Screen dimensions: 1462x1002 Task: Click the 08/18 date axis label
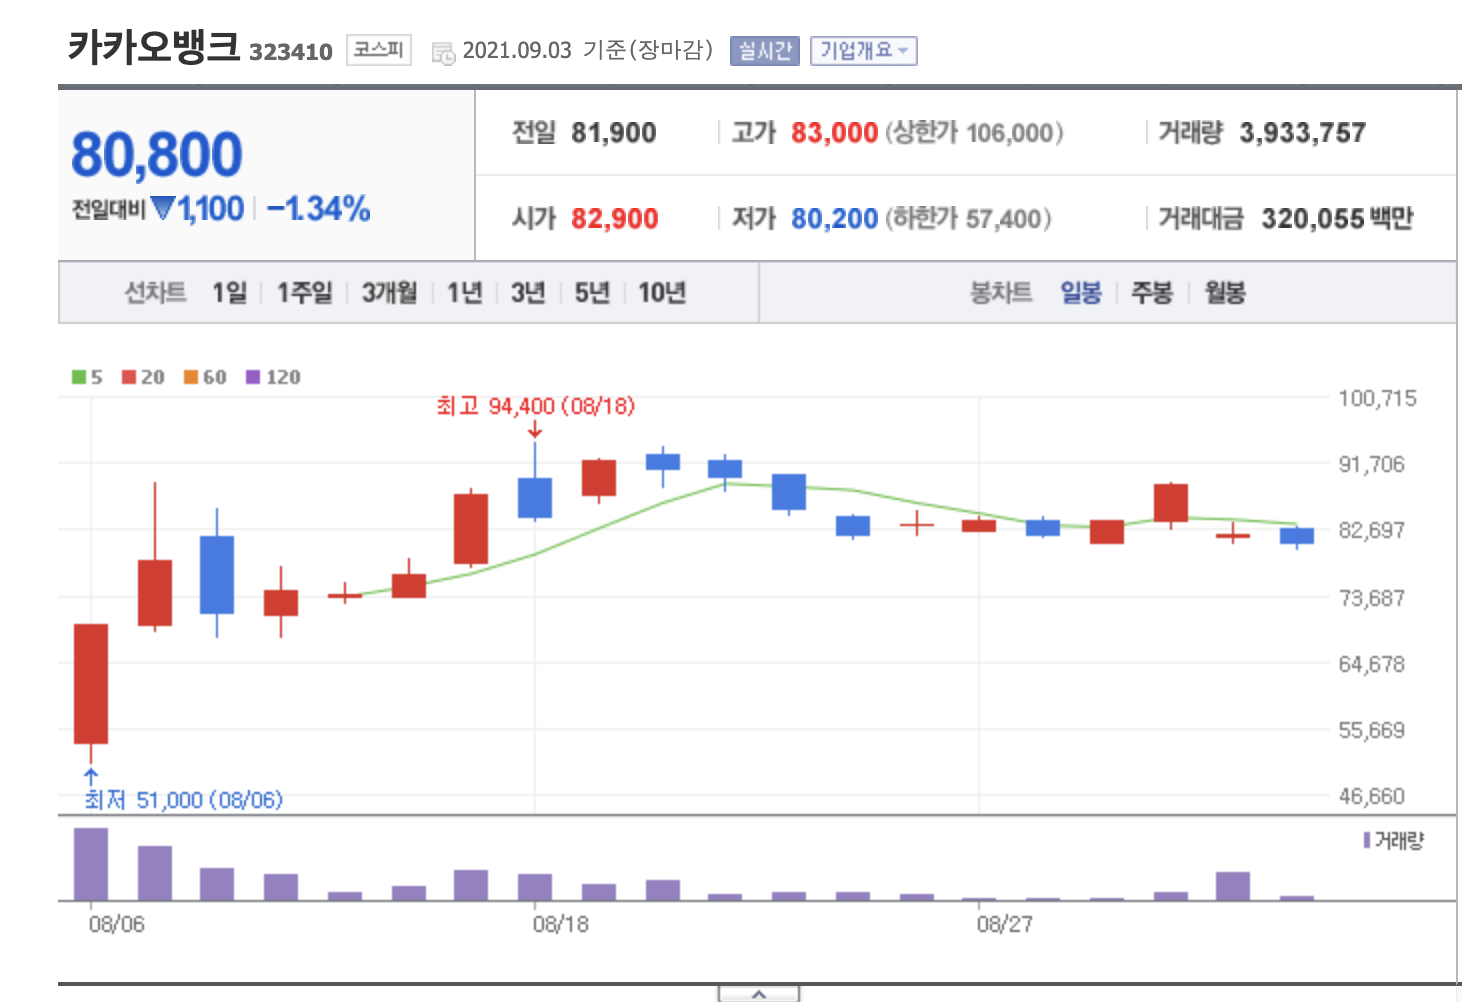[561, 924]
